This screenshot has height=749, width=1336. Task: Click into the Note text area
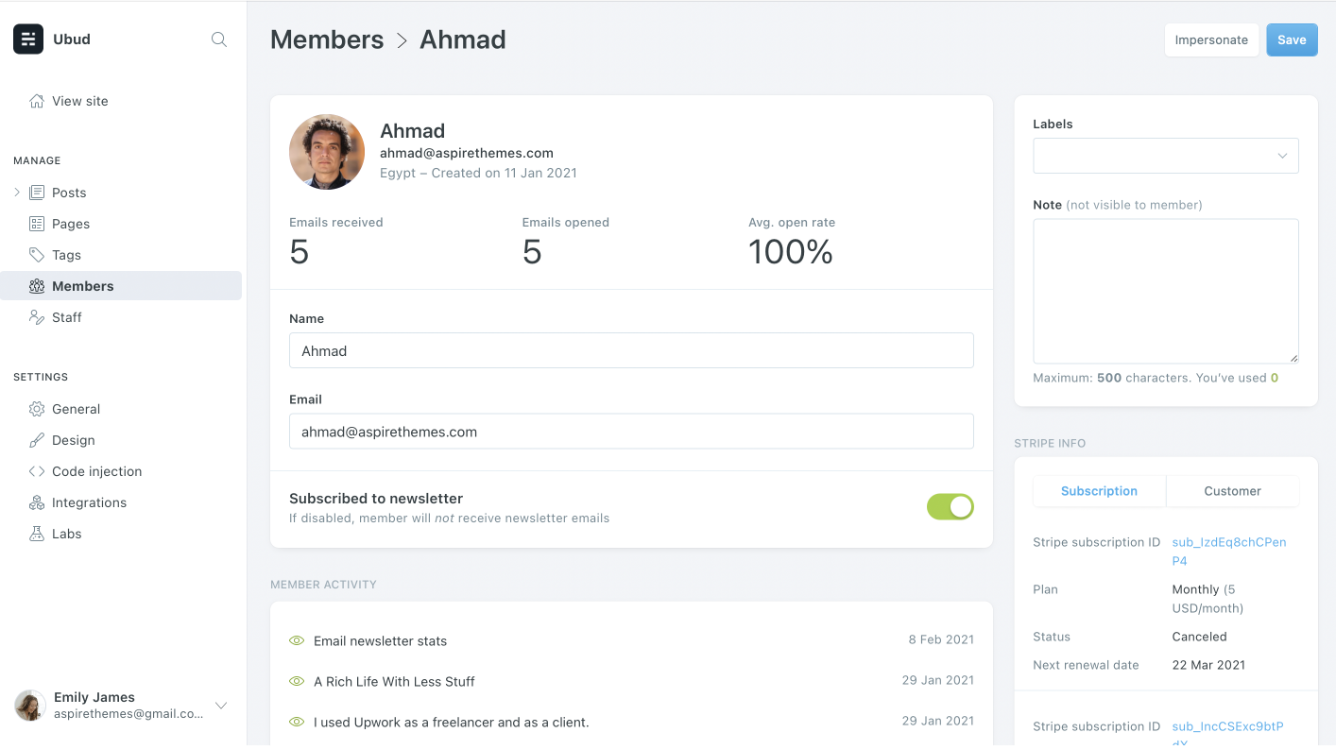[1165, 291]
